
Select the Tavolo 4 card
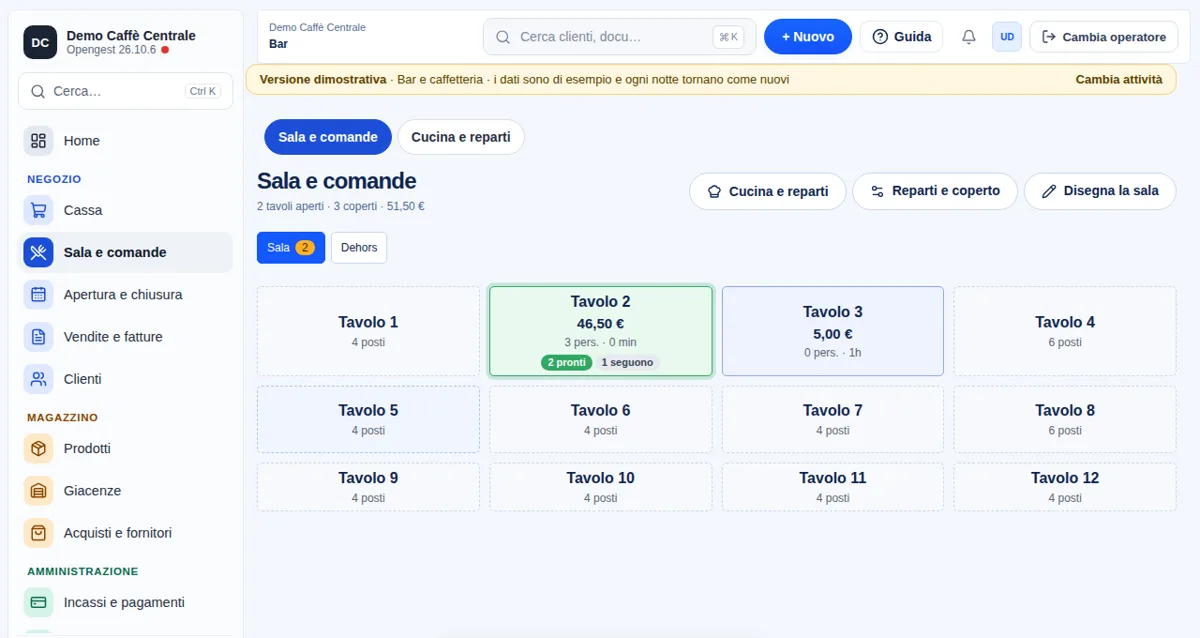tap(1065, 331)
